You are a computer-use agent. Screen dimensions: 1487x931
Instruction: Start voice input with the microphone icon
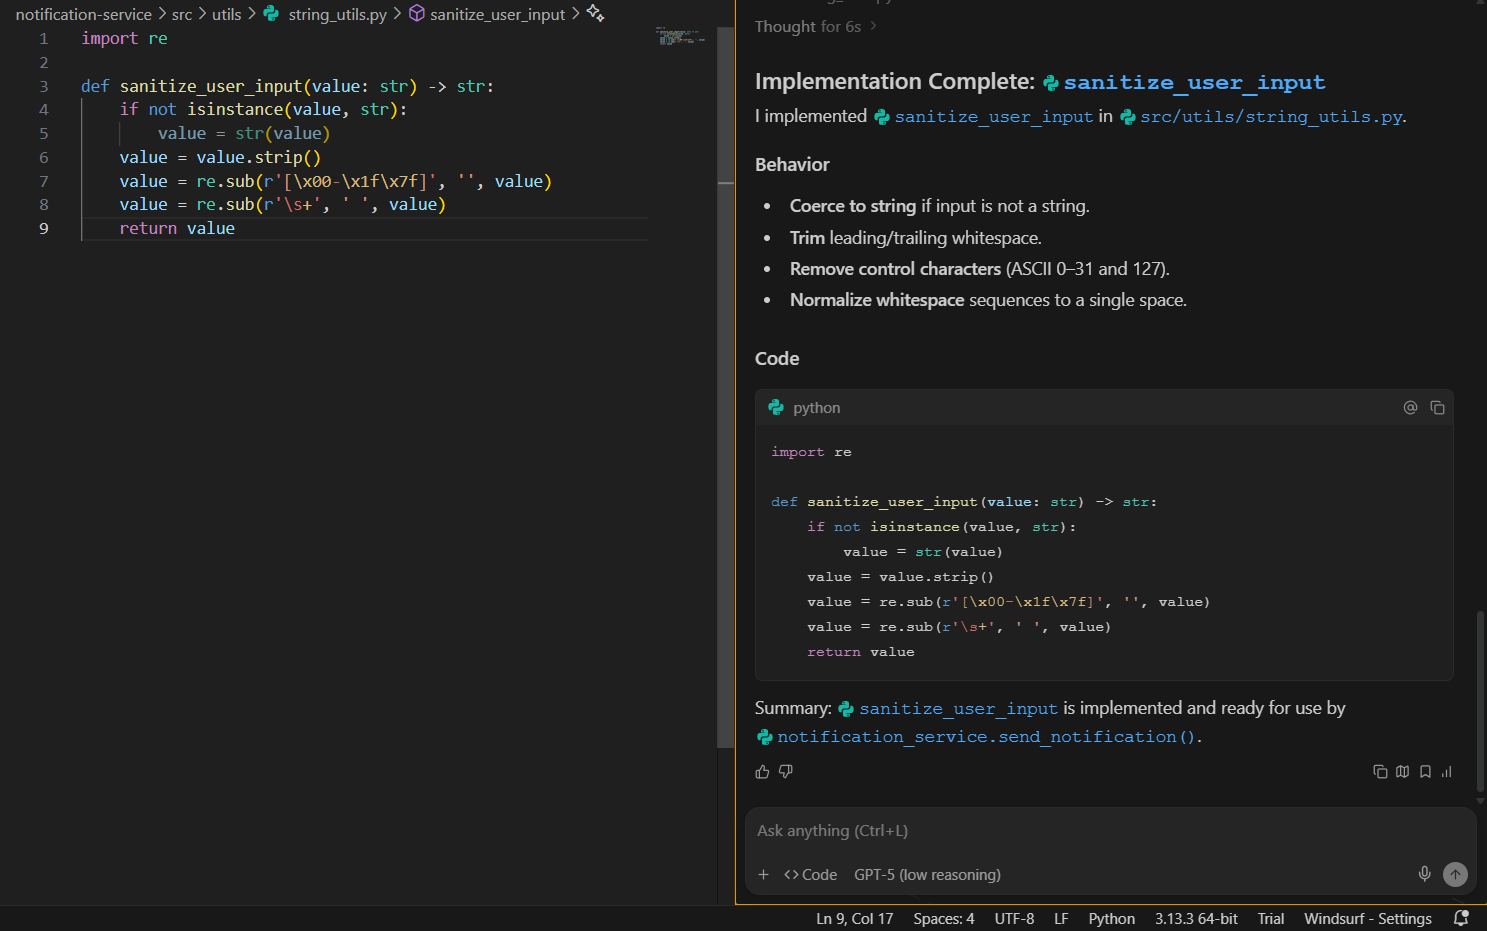1424,873
